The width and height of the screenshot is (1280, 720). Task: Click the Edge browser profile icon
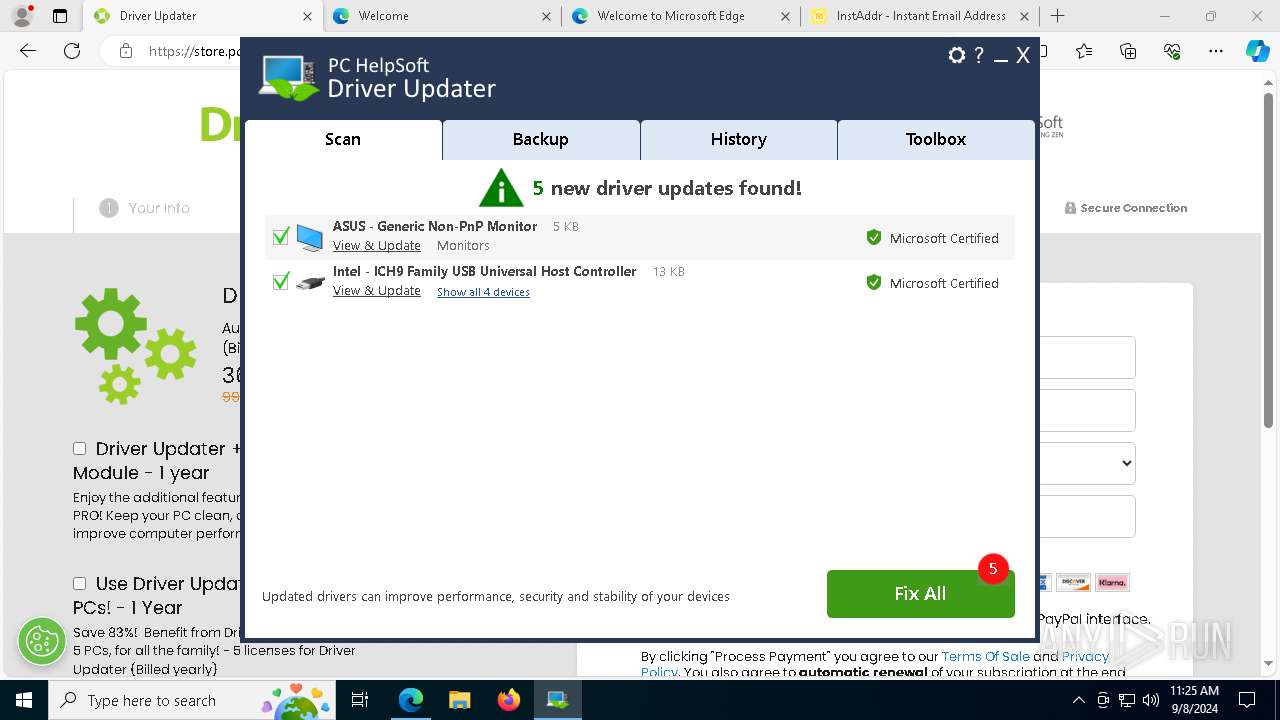tap(22, 16)
